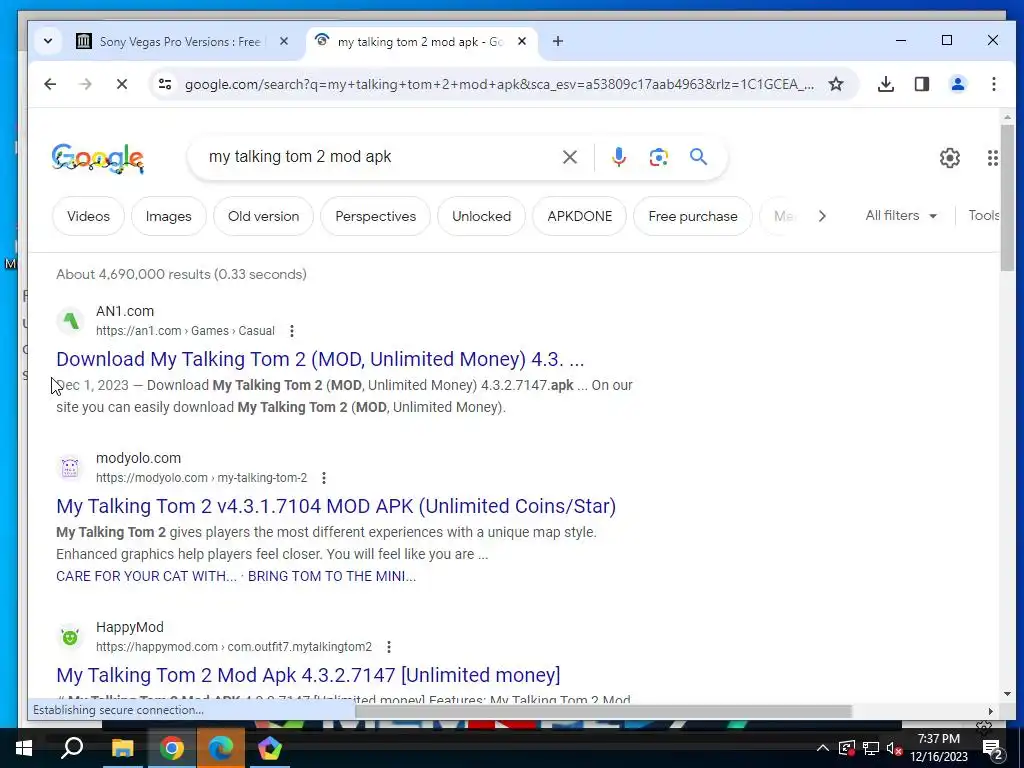
Task: Open CARE FOR YOUR CAT WITH sitelink
Action: coord(146,576)
